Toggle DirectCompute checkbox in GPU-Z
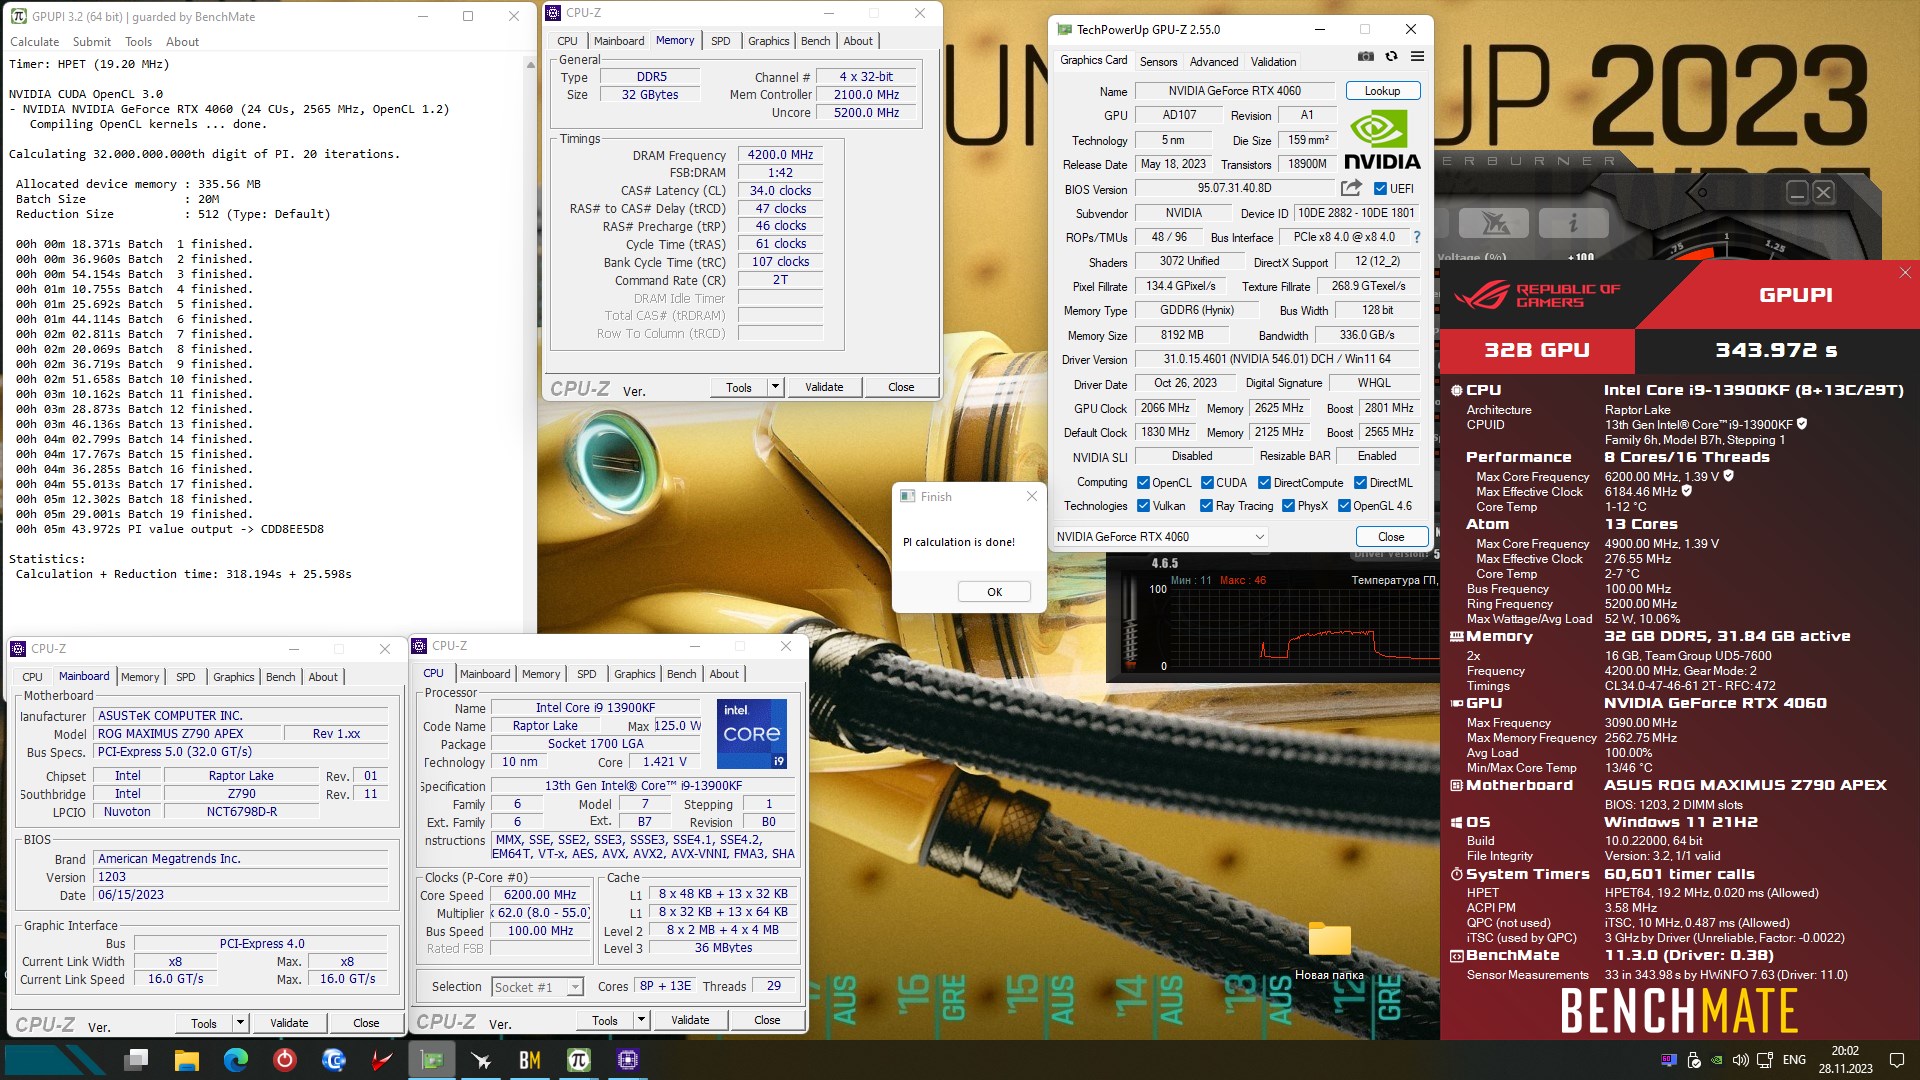 pyautogui.click(x=1264, y=483)
